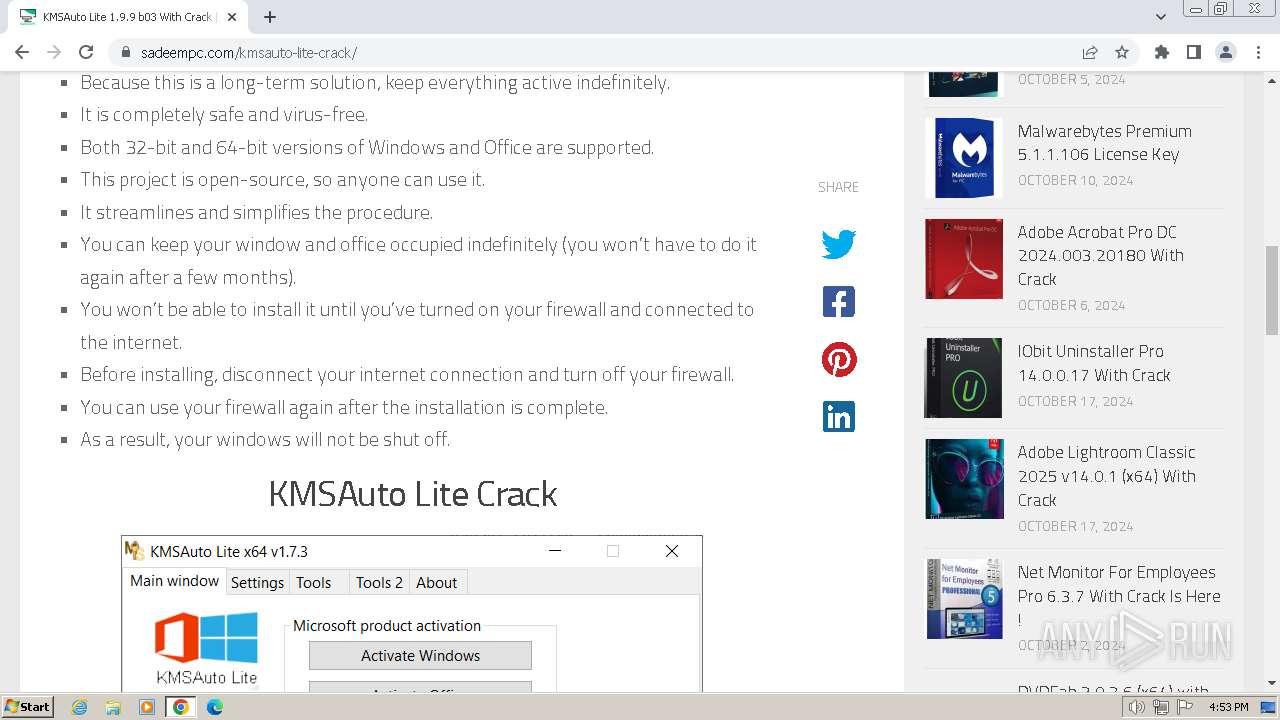The width and height of the screenshot is (1280, 720).
Task: Open network status in system tray
Action: [x=1160, y=707]
